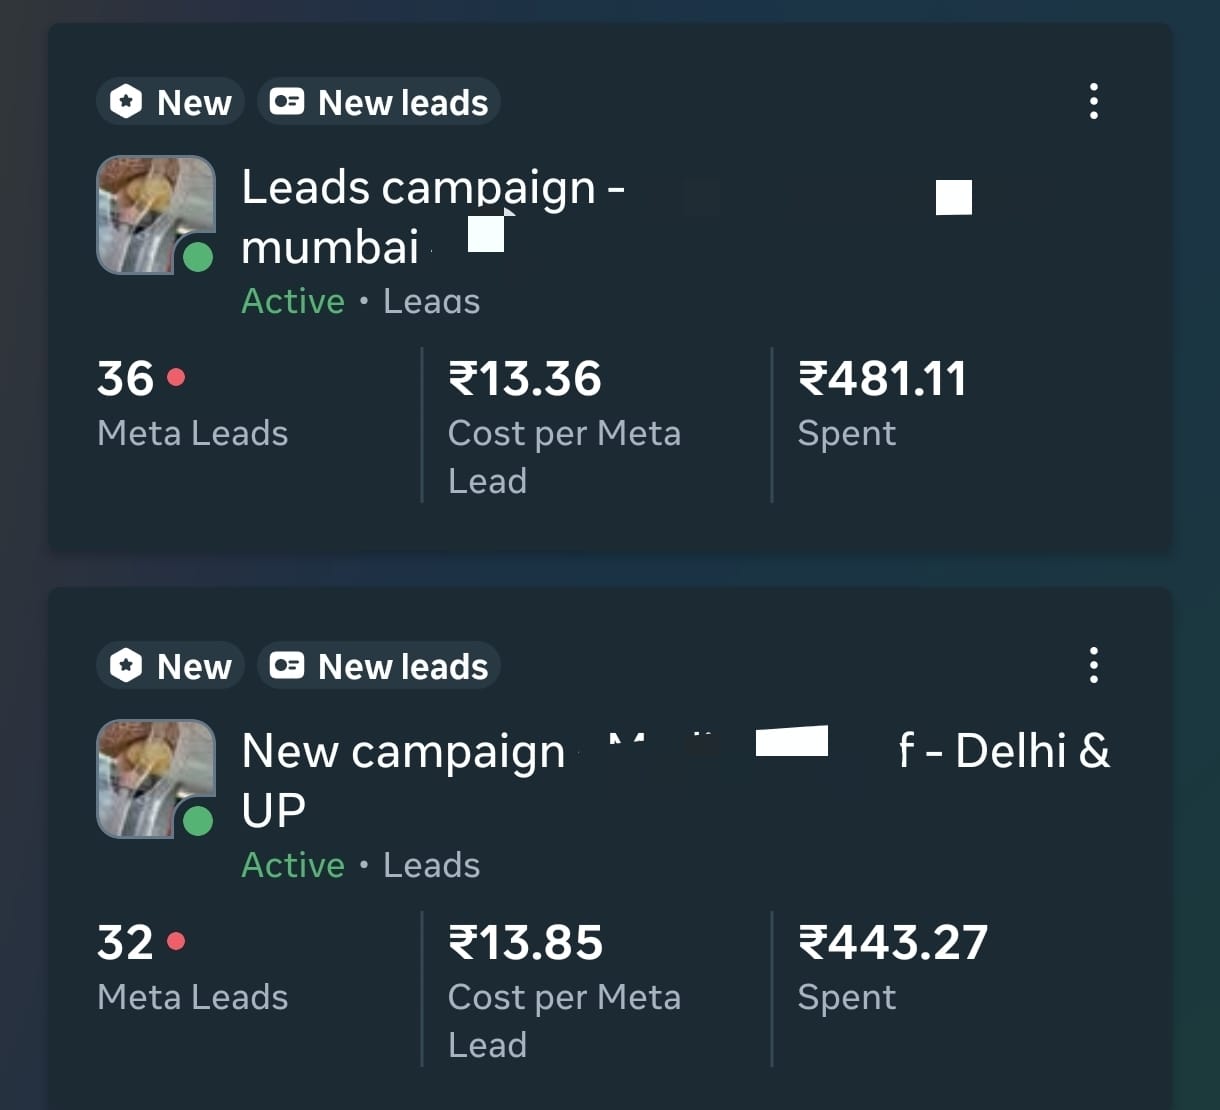Screen dimensions: 1220x1110
Task: Open the Delhi & UP campaign three-dot menu
Action: [1093, 665]
